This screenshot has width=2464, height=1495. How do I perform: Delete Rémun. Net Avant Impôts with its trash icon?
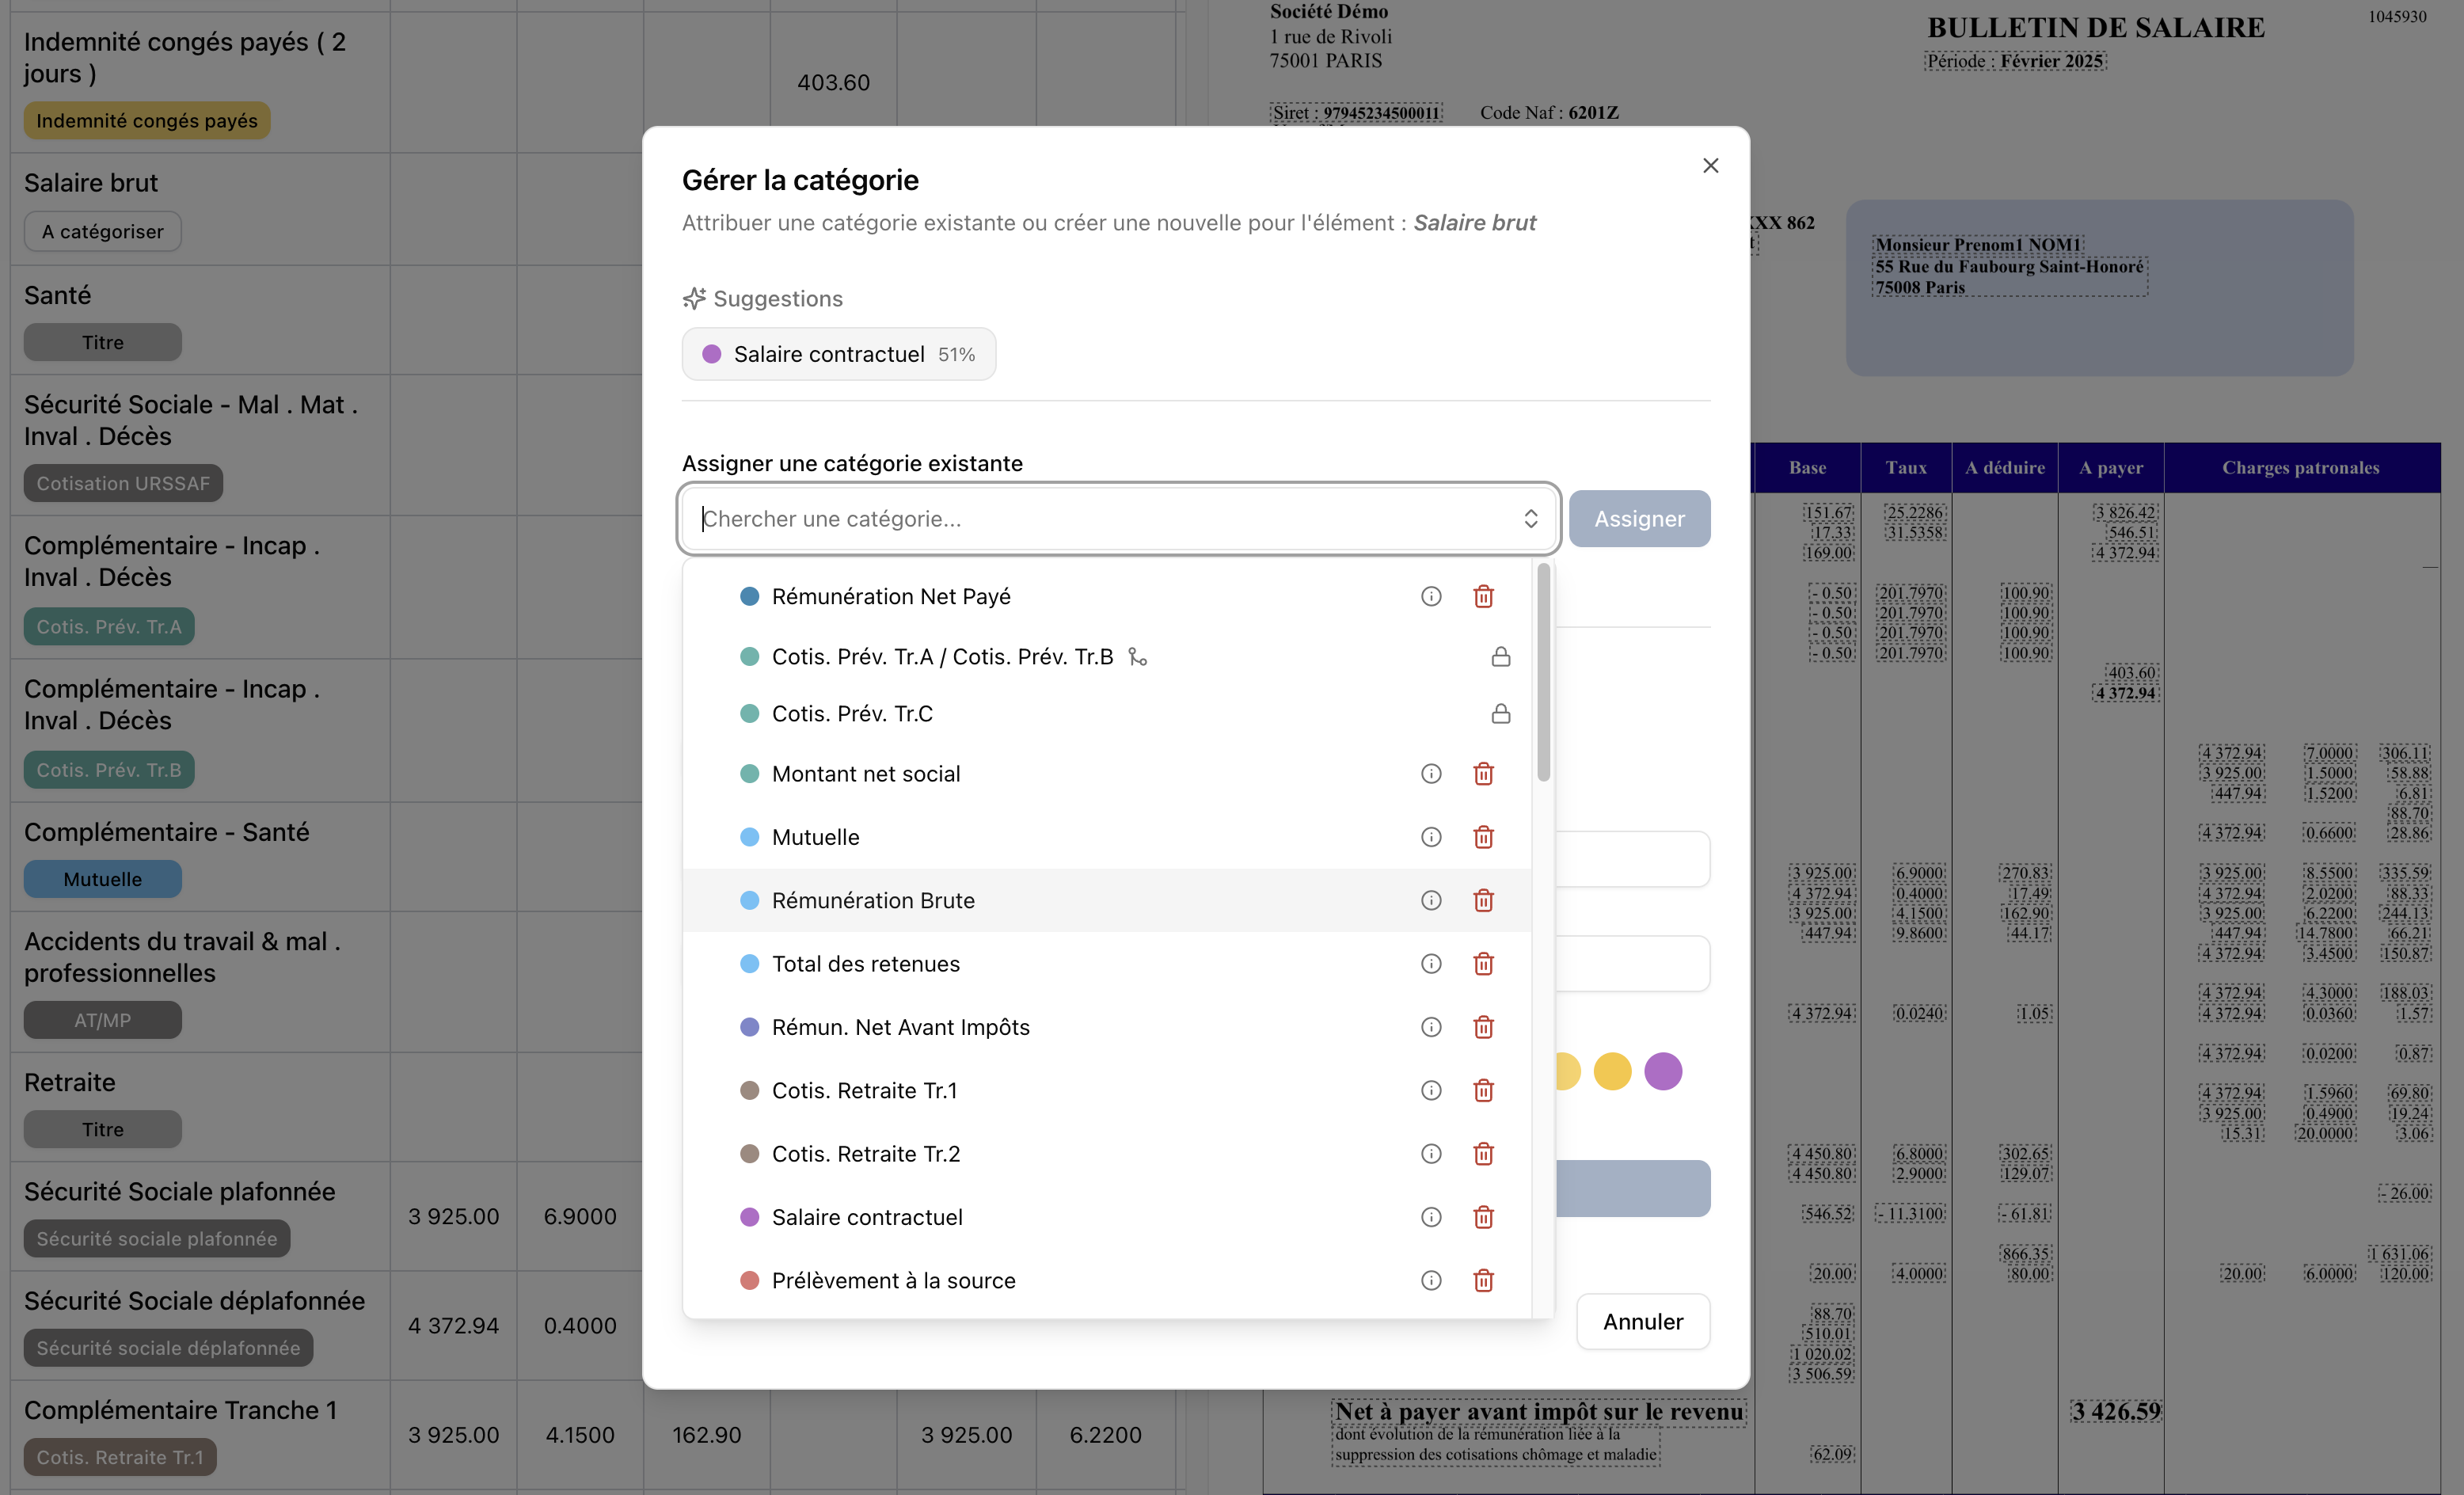point(1484,1027)
